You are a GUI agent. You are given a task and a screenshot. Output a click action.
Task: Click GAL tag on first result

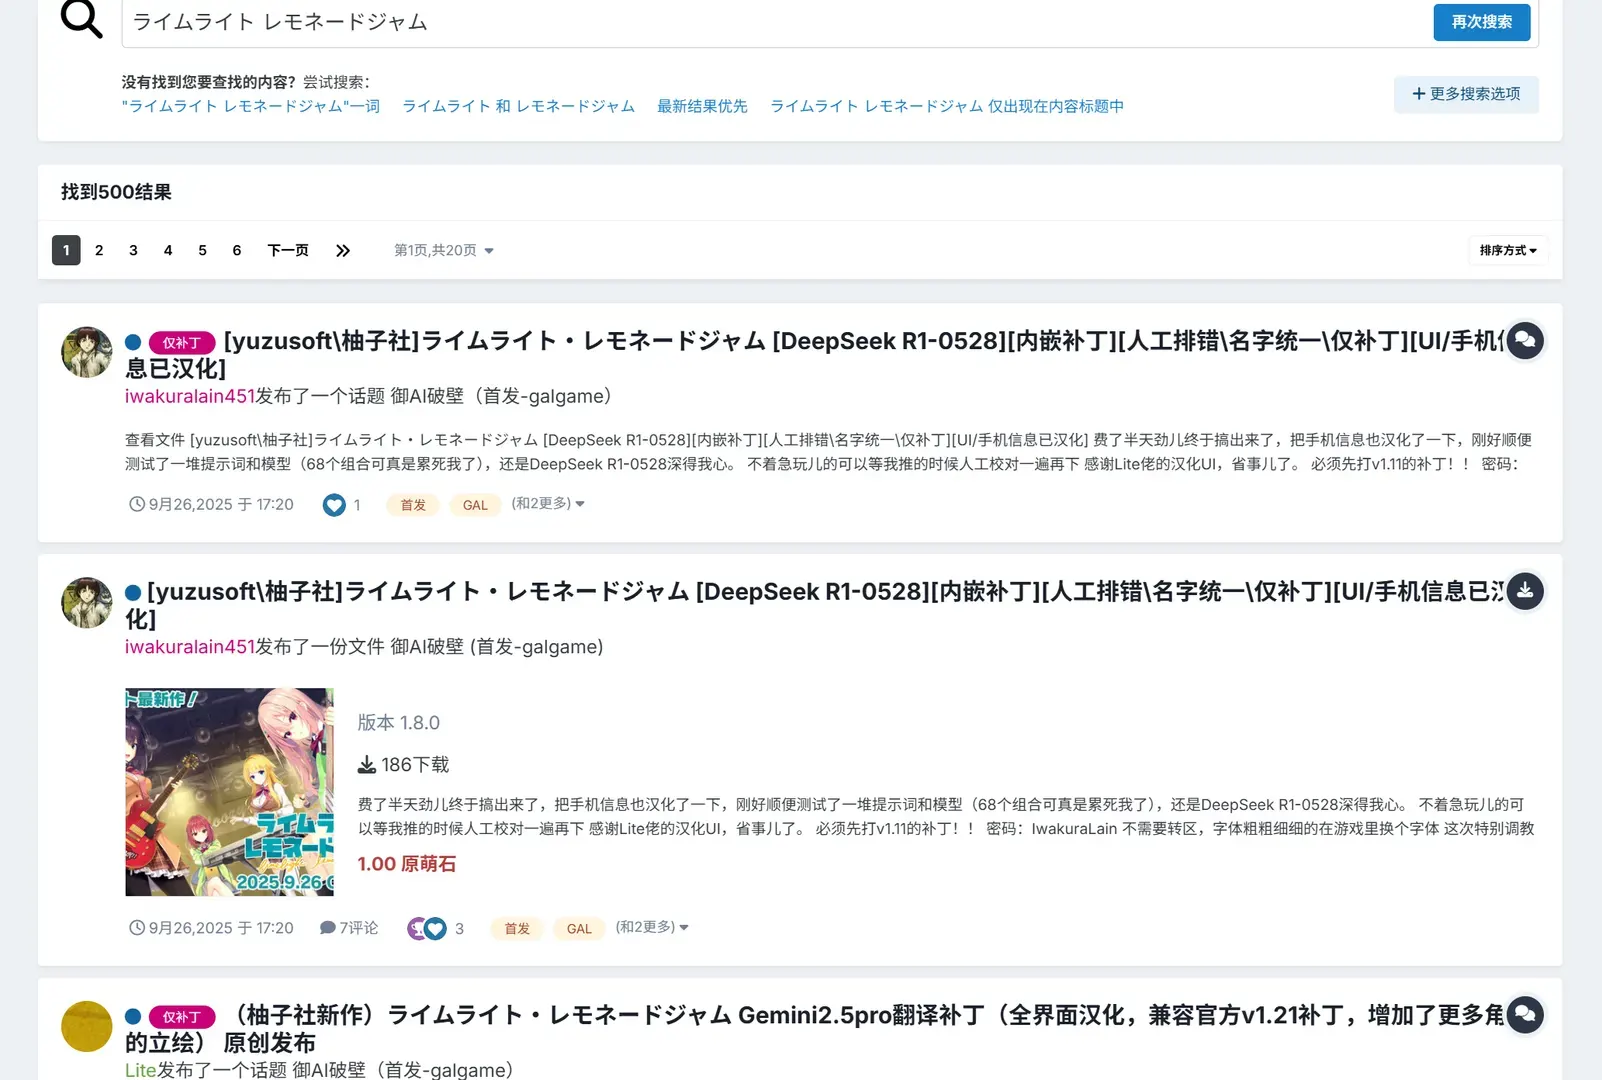[475, 505]
